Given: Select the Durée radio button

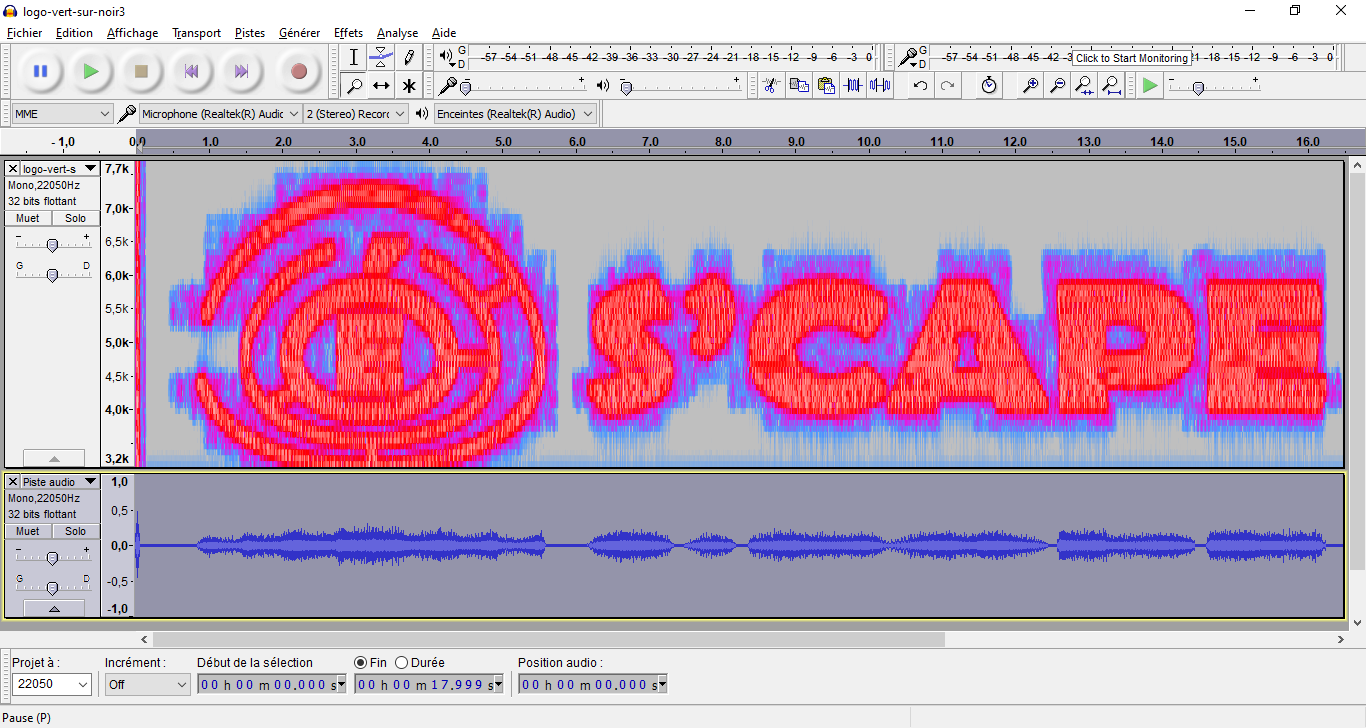Looking at the screenshot, I should pos(402,662).
